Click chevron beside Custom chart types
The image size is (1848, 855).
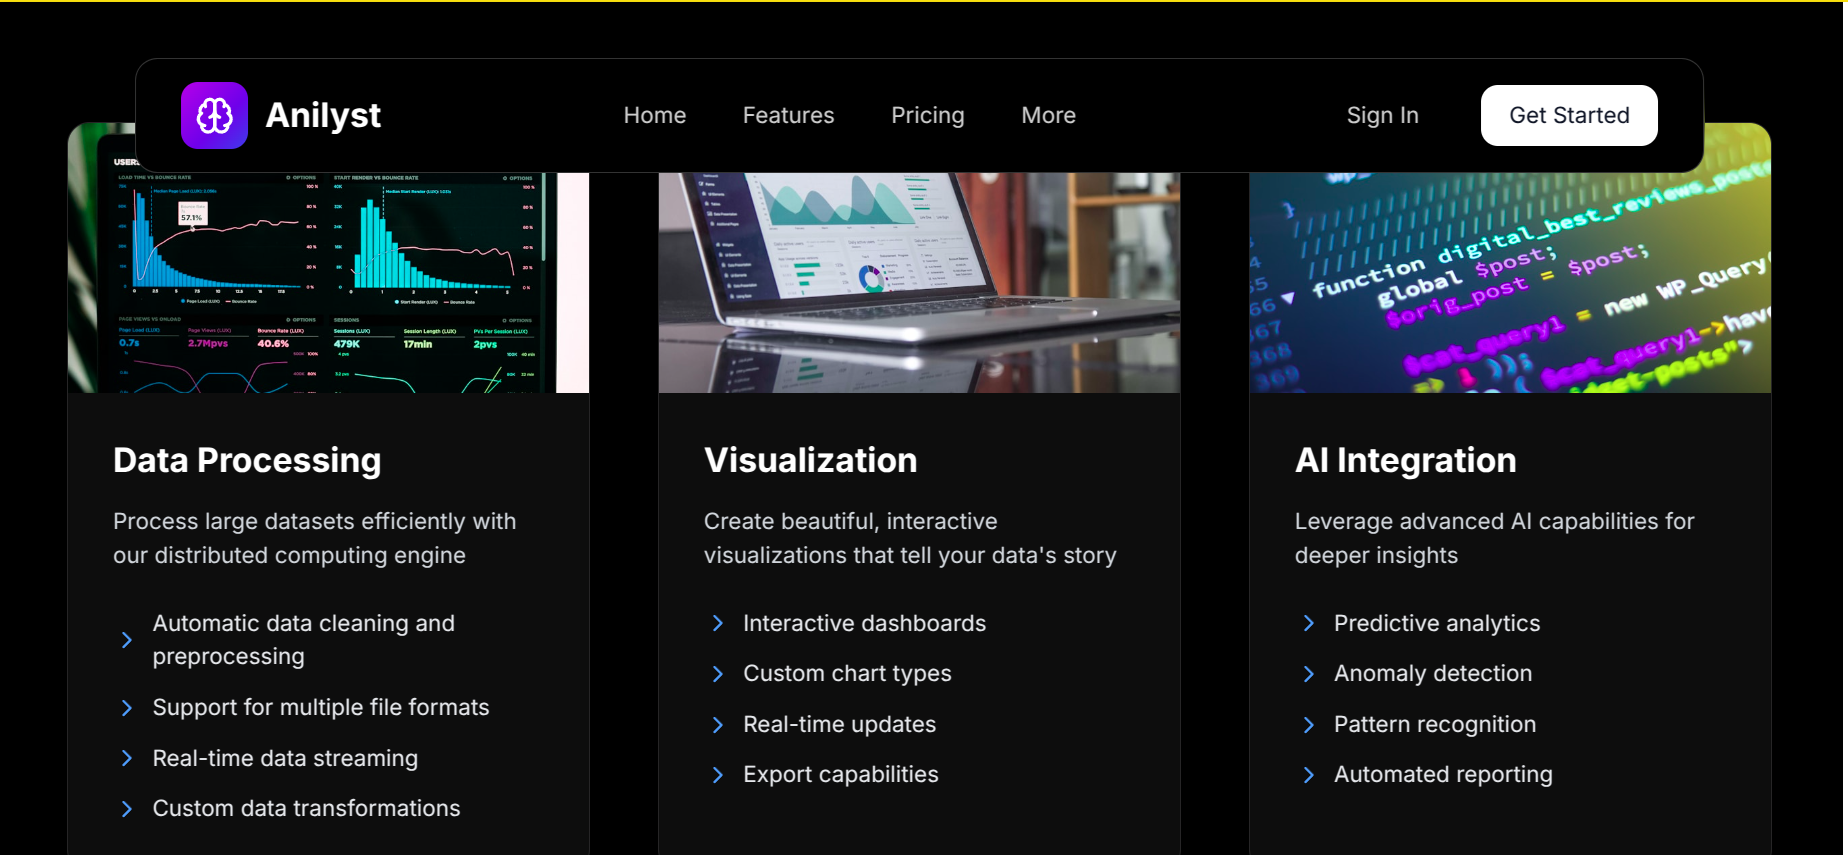pos(717,674)
